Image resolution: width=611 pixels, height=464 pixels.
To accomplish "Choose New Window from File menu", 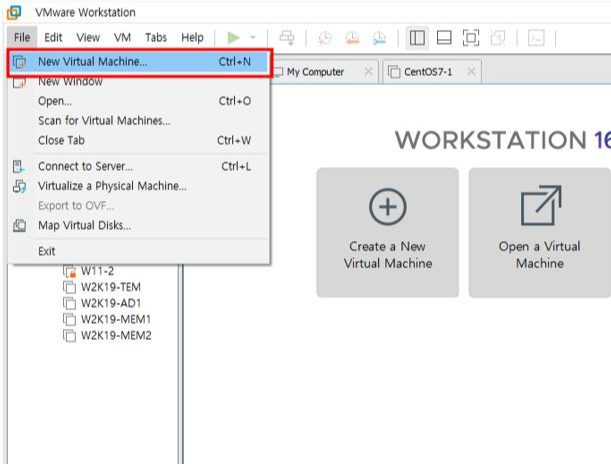I will [139, 81].
